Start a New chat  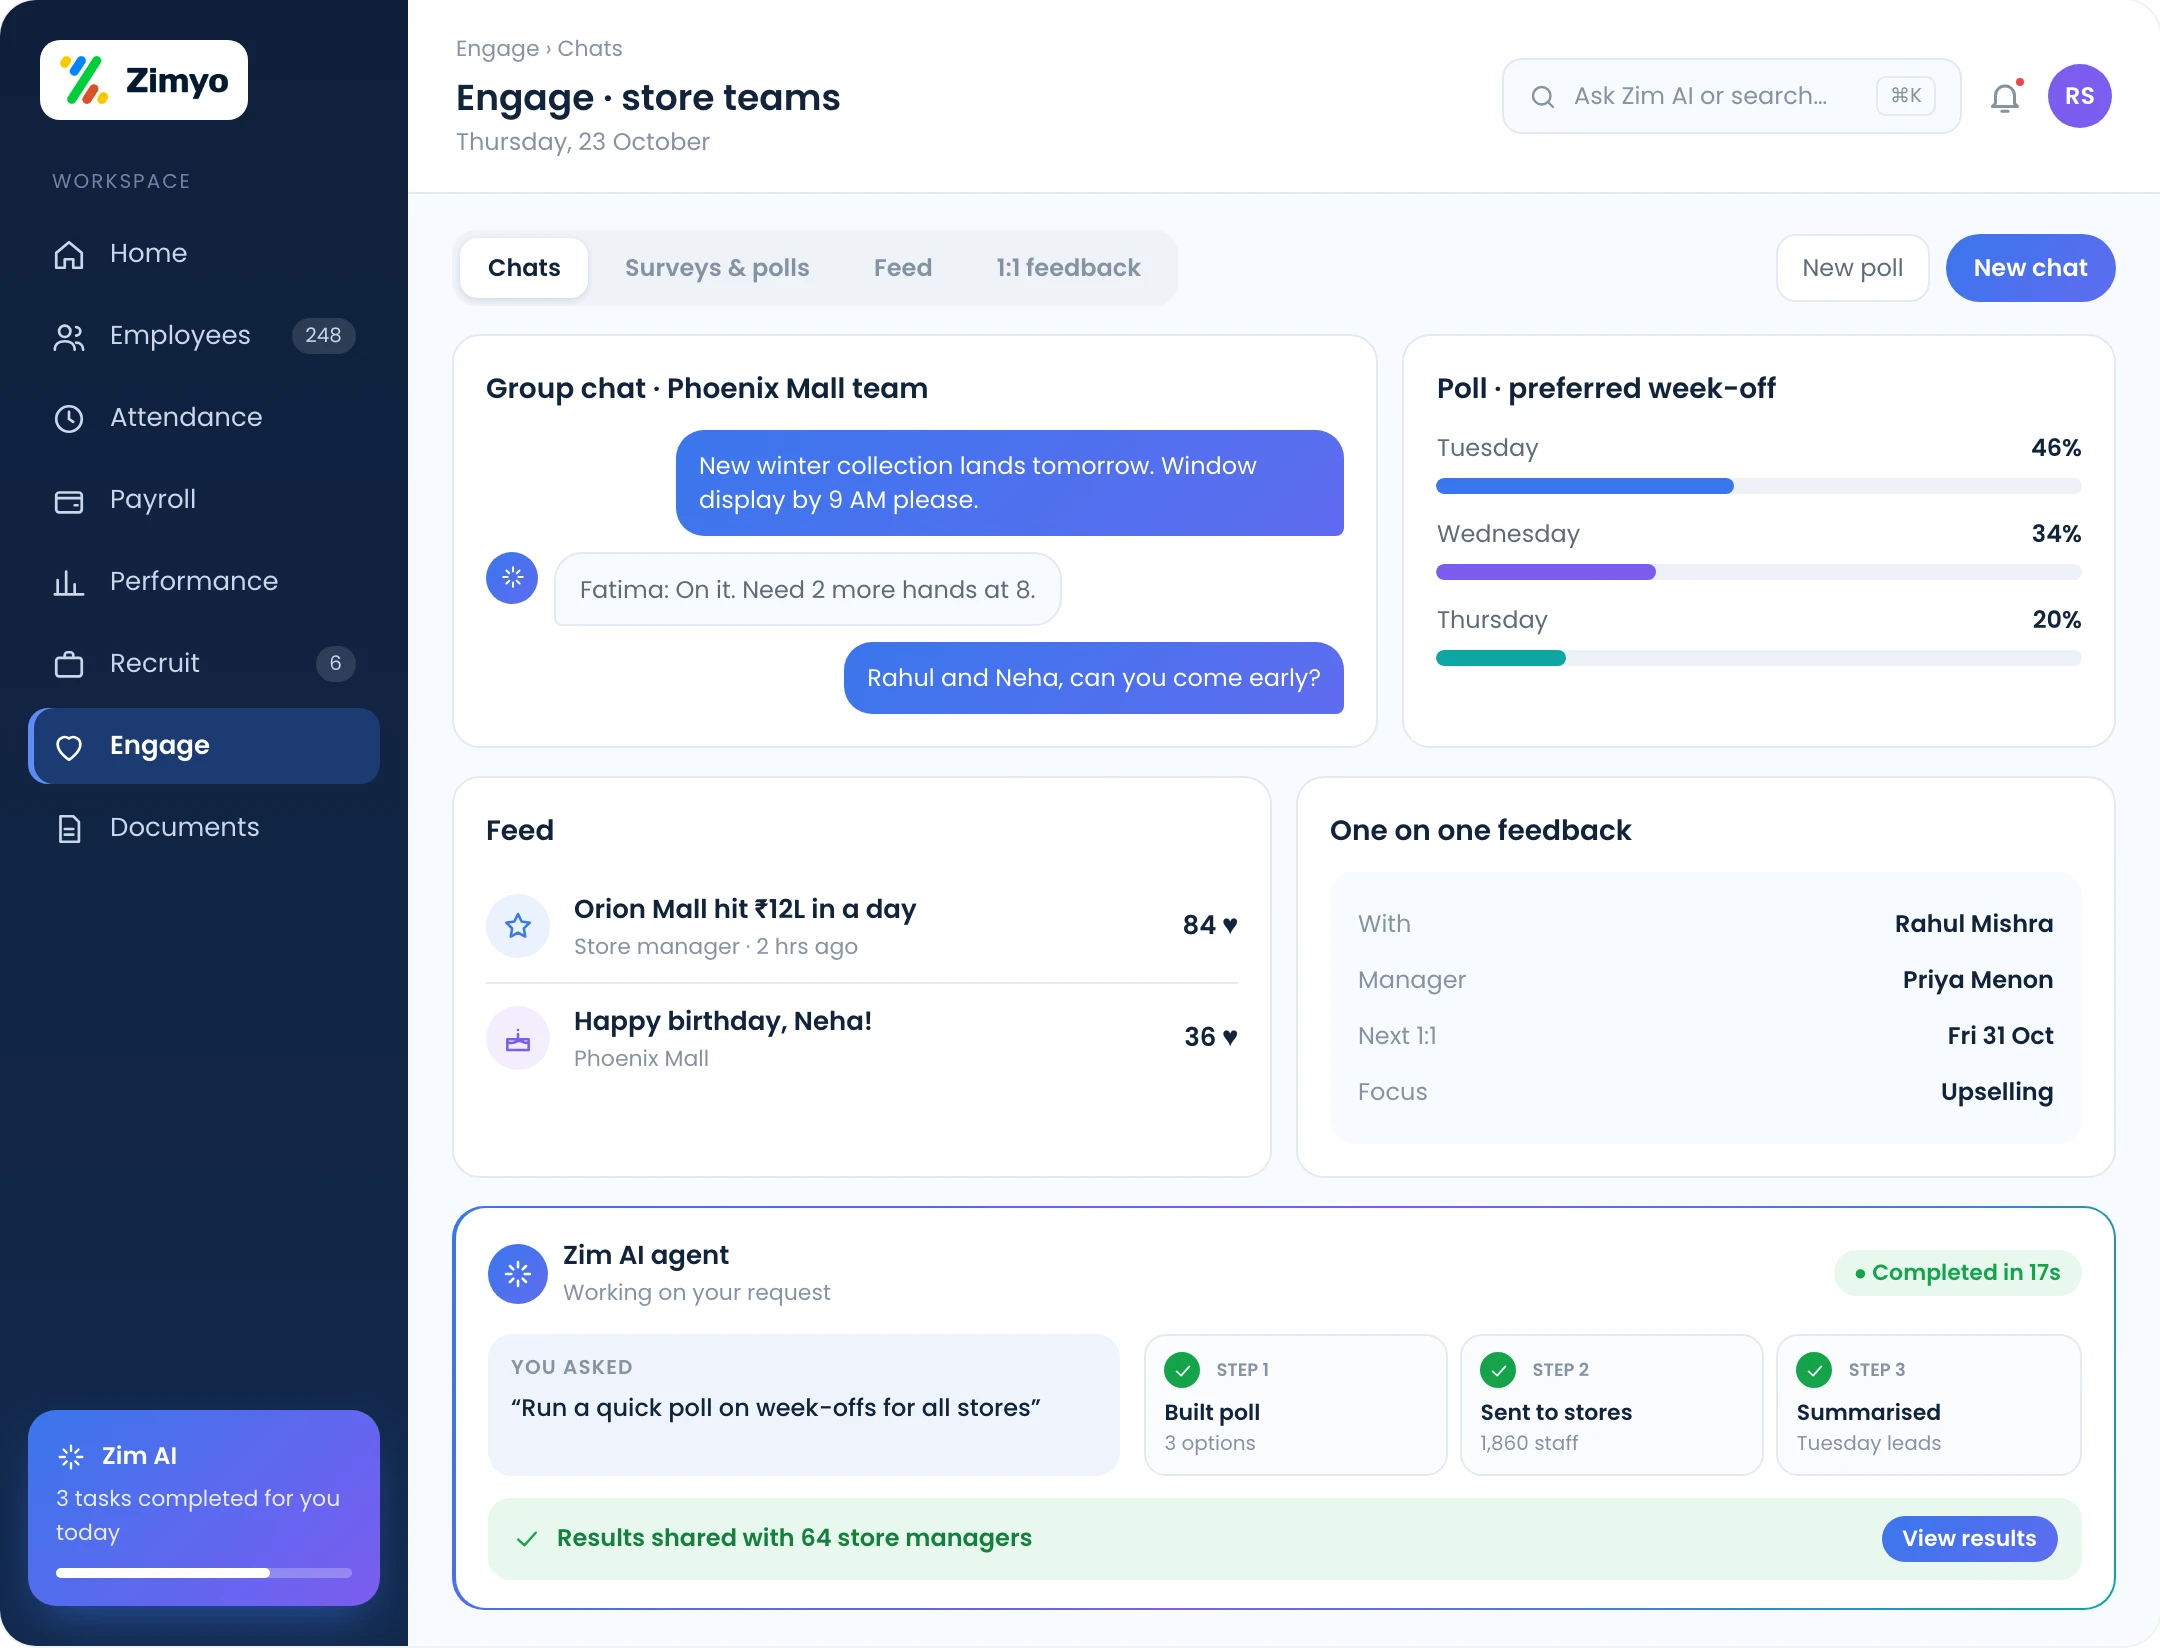point(2031,268)
